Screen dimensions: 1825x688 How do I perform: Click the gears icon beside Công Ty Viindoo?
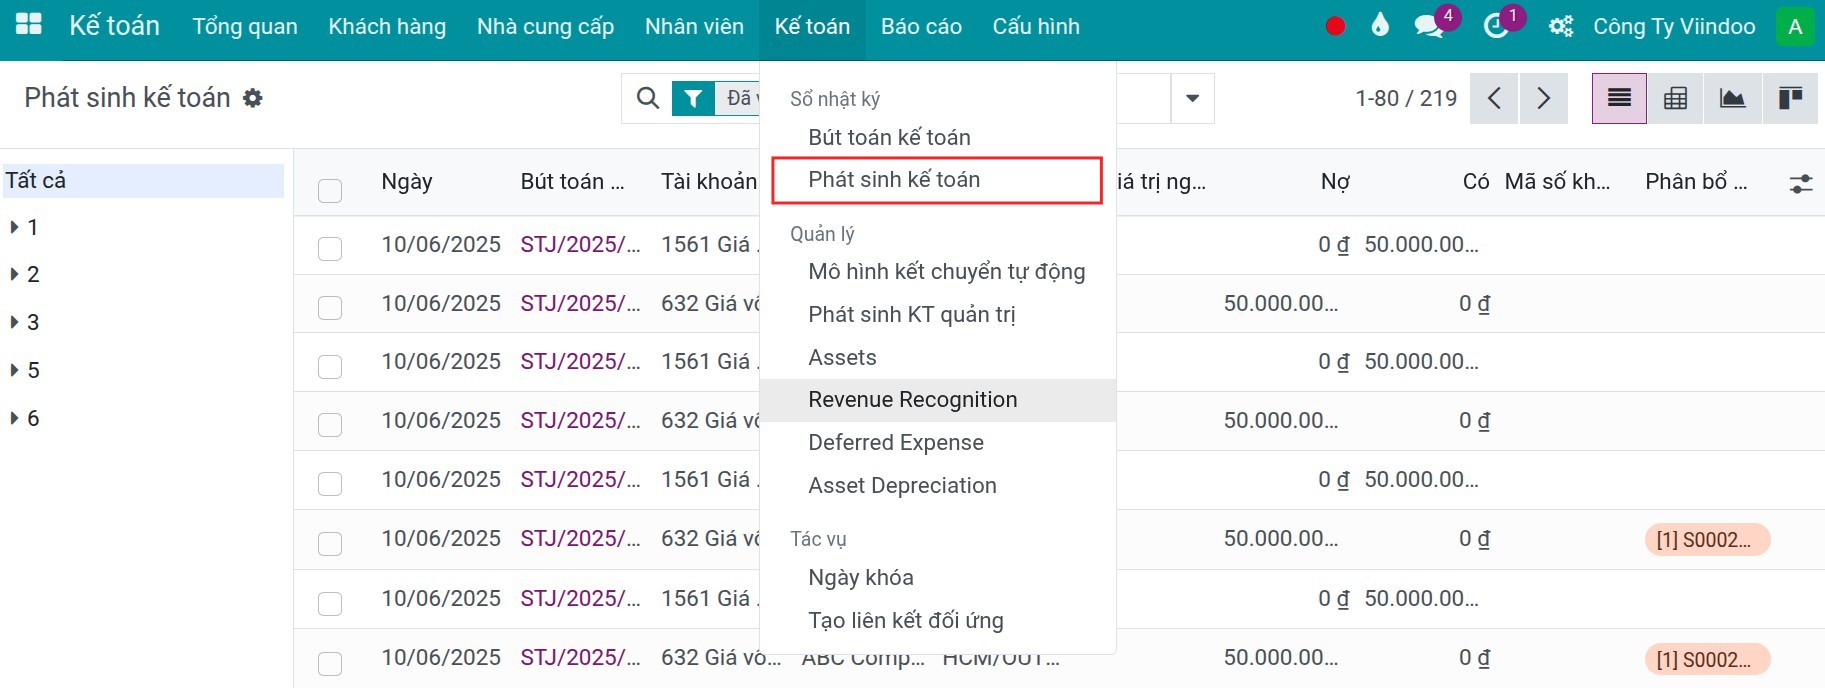(1561, 27)
